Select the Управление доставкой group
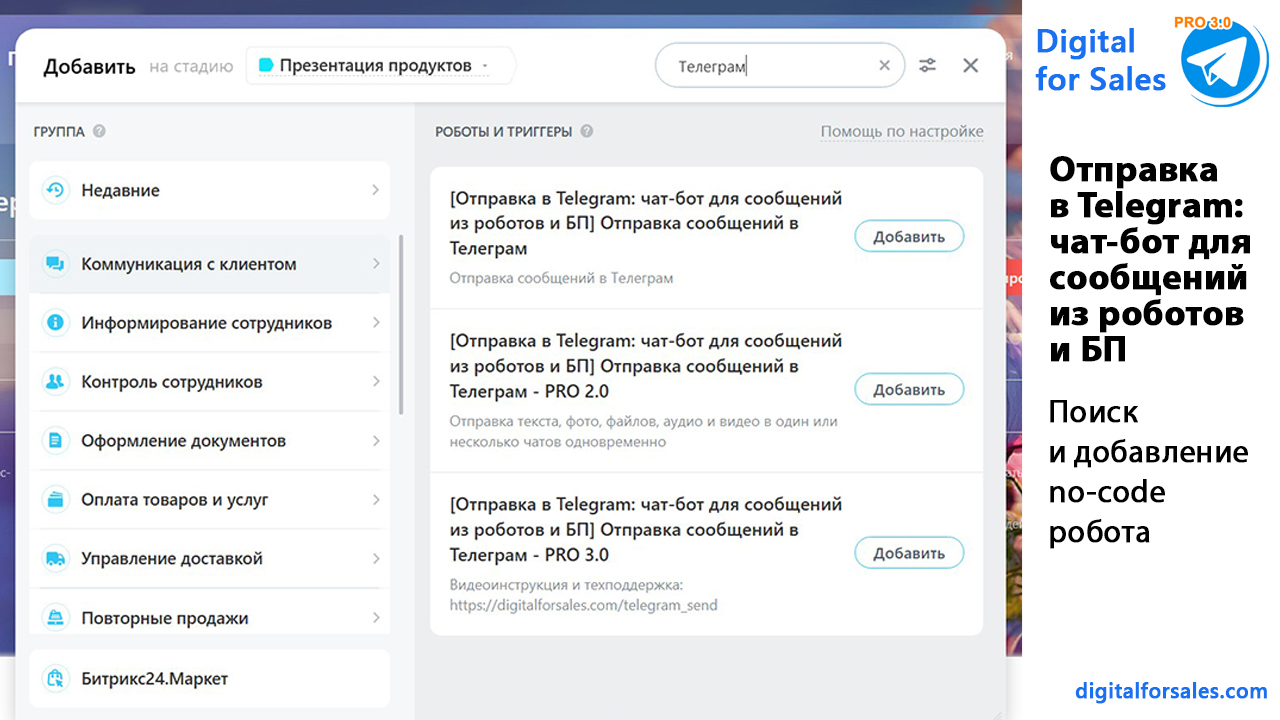1280x720 pixels. [x=209, y=559]
